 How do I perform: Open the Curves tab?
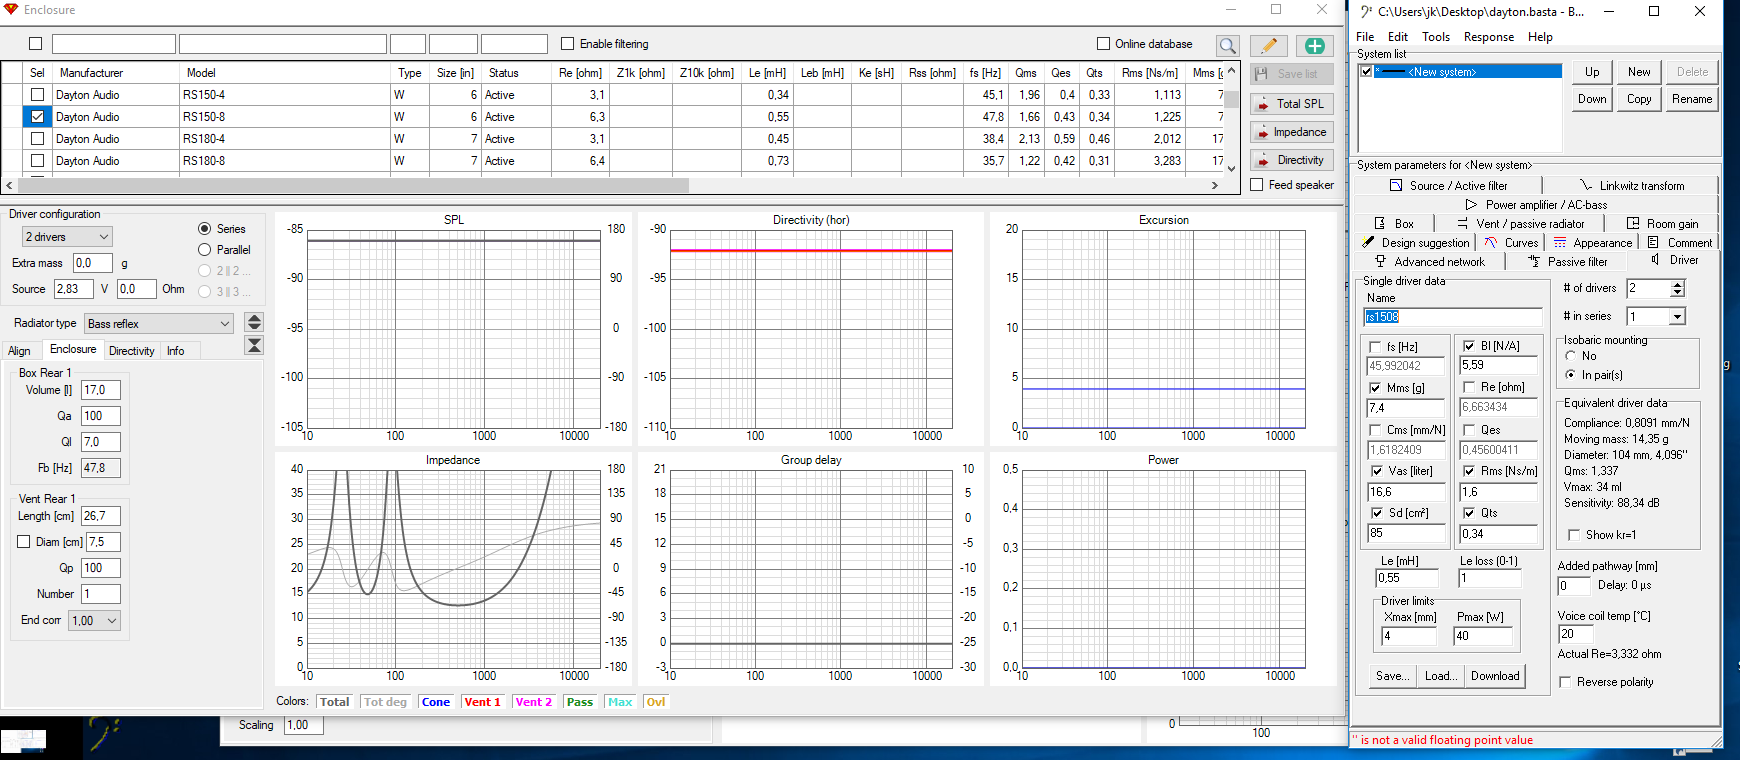[1511, 243]
